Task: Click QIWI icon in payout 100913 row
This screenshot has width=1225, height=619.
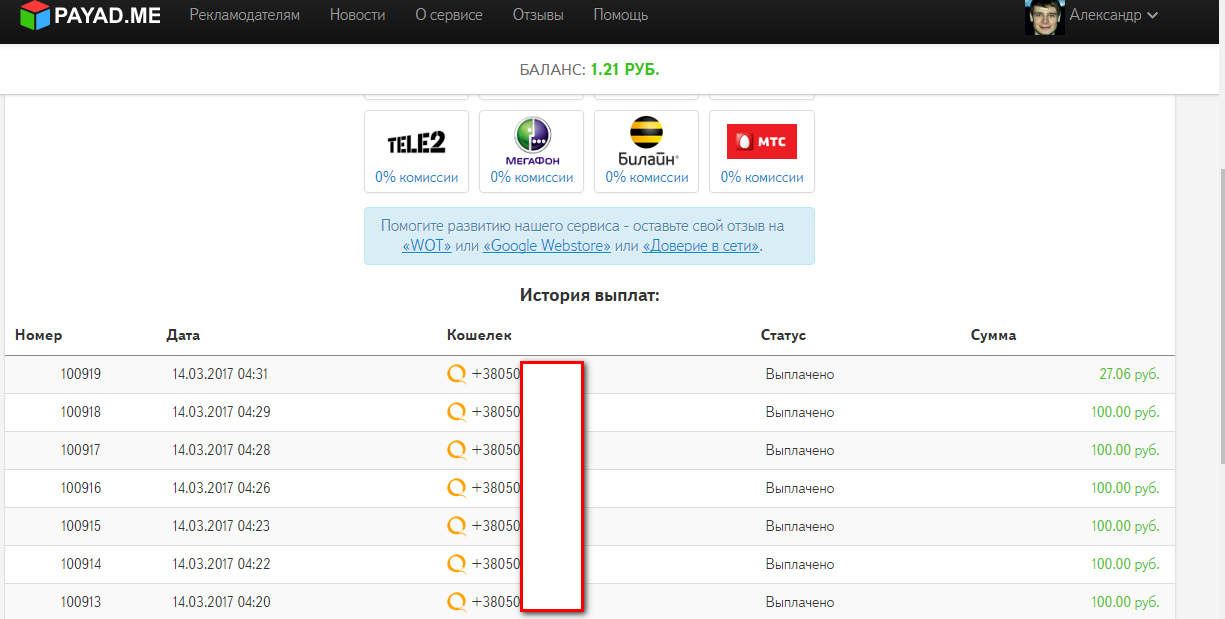Action: click(x=457, y=602)
